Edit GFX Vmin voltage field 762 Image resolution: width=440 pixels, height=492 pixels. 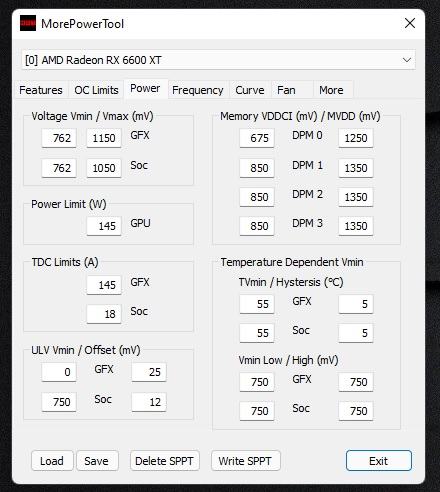pos(59,138)
